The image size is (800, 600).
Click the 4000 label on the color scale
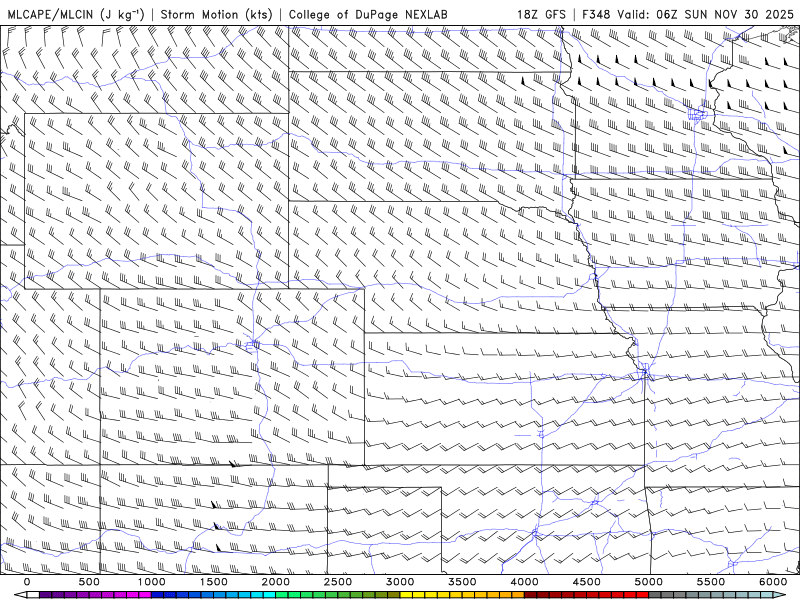(x=524, y=582)
